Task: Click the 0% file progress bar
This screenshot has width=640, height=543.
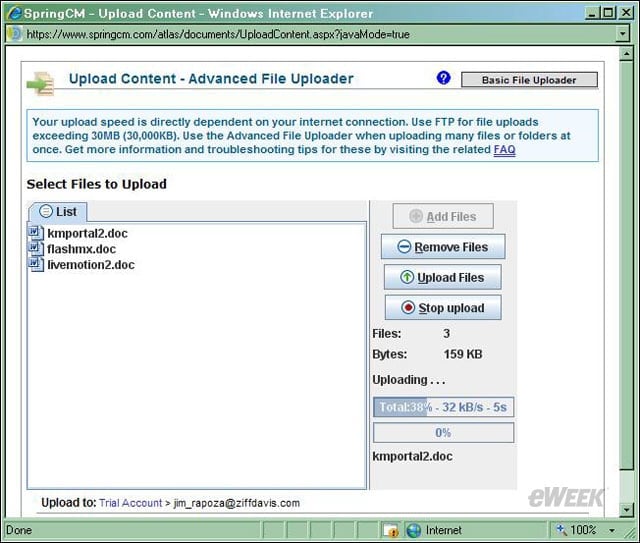Action: pos(443,432)
